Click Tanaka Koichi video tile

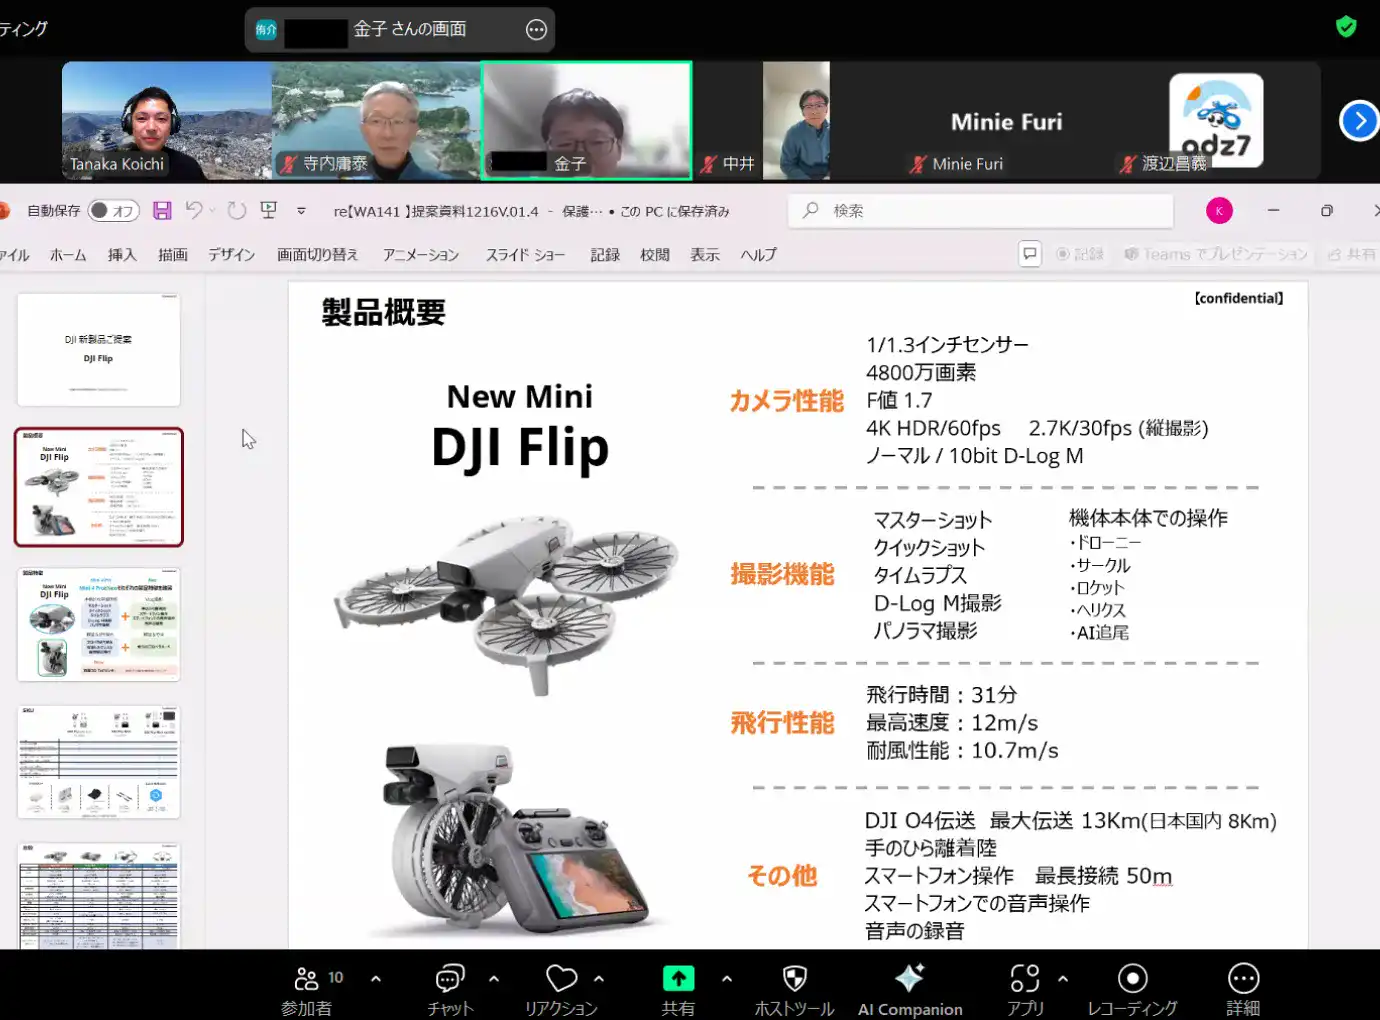(167, 121)
